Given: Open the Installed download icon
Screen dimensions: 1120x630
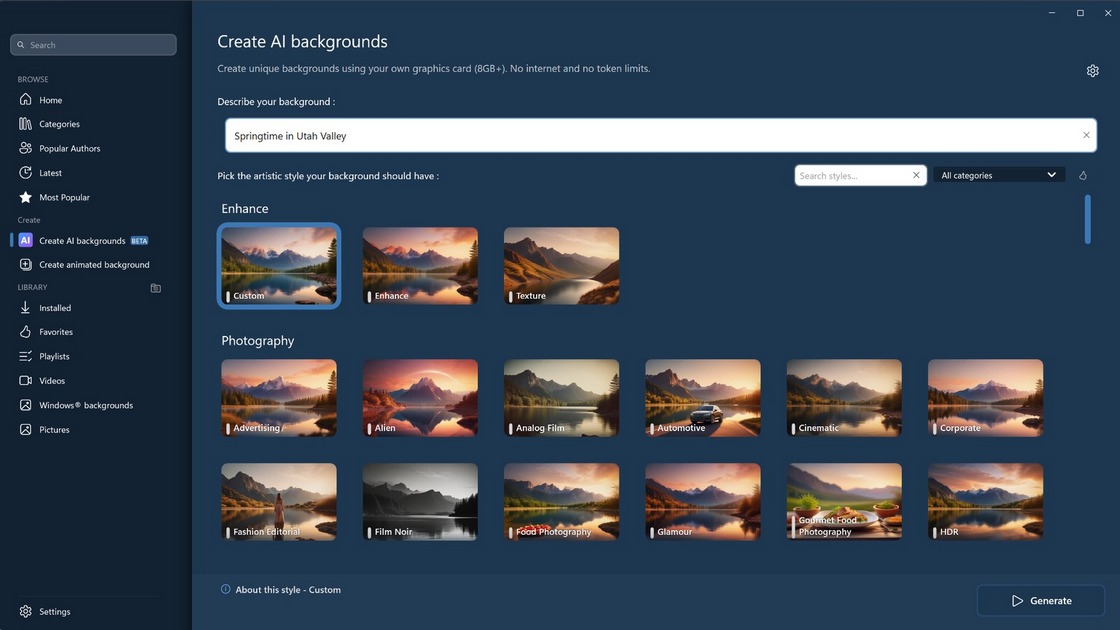Looking at the screenshot, I should click(26, 307).
